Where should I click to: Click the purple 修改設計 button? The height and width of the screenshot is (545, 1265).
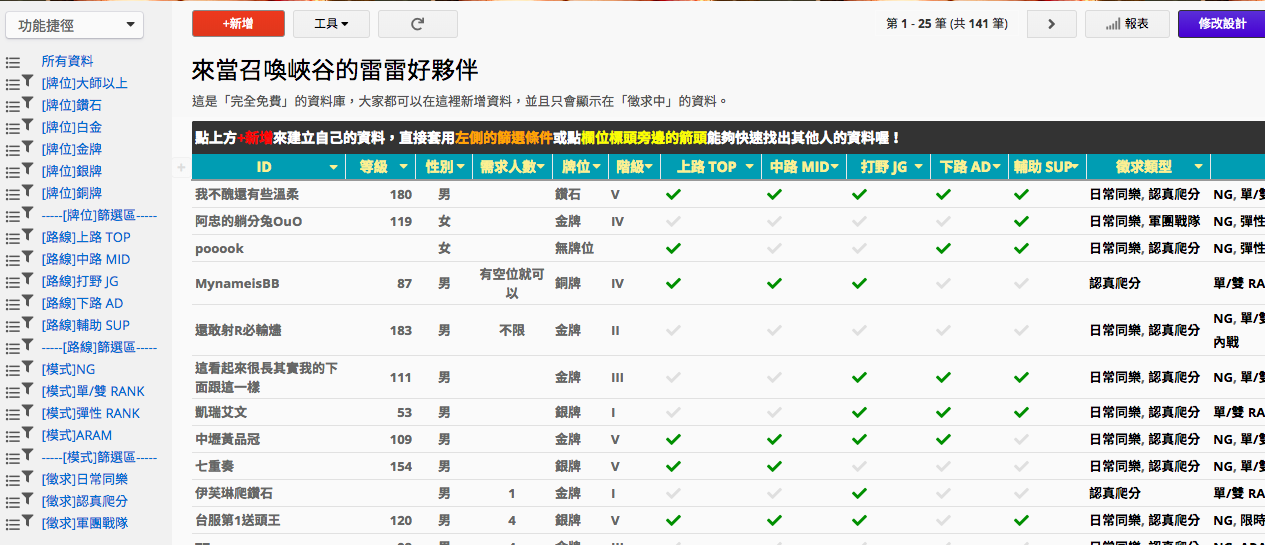(x=1221, y=24)
